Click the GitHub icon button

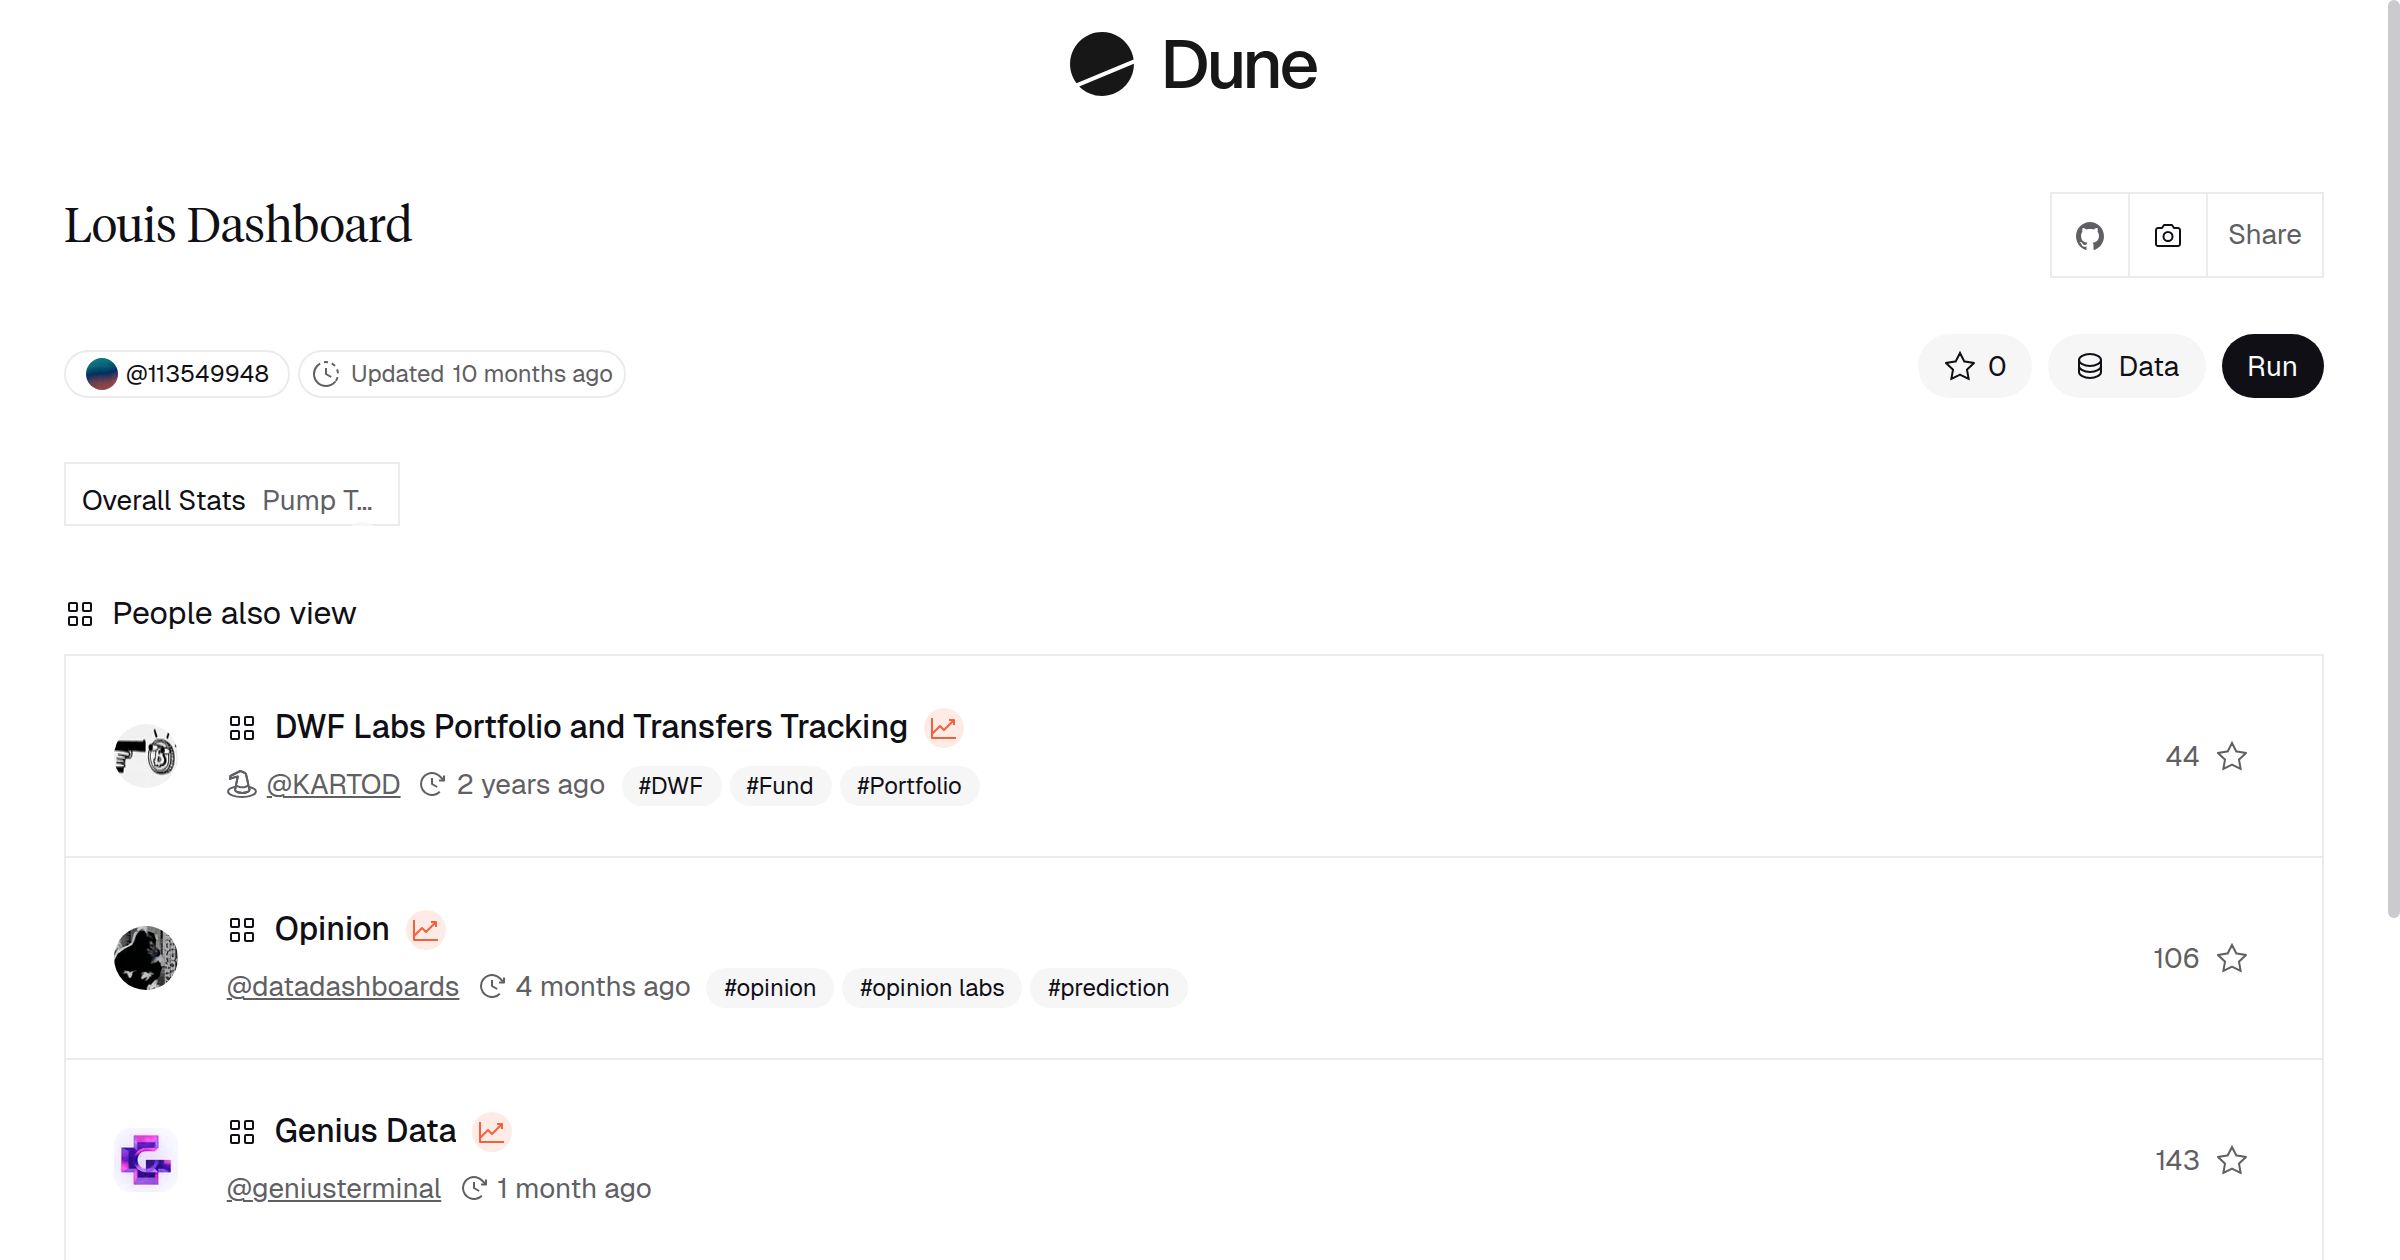(x=2089, y=236)
